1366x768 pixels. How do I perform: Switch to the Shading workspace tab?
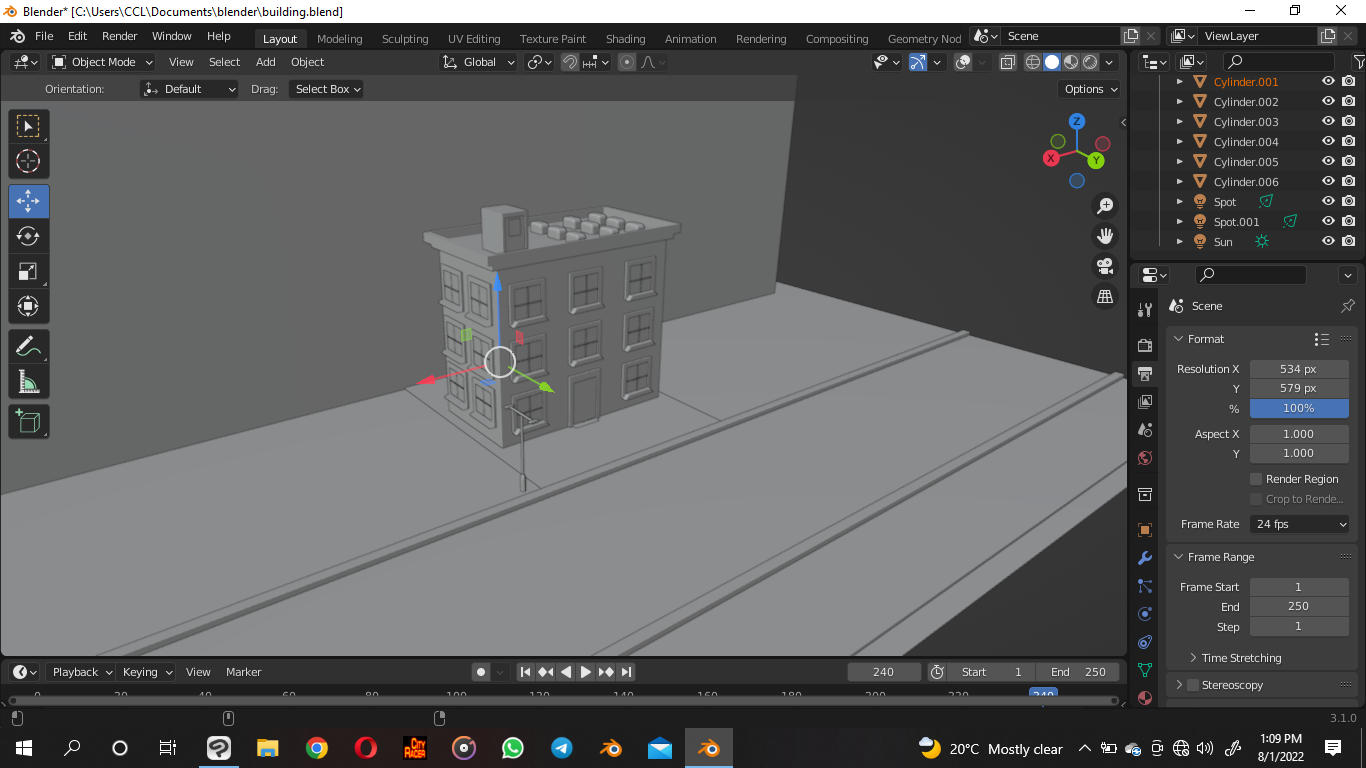625,39
